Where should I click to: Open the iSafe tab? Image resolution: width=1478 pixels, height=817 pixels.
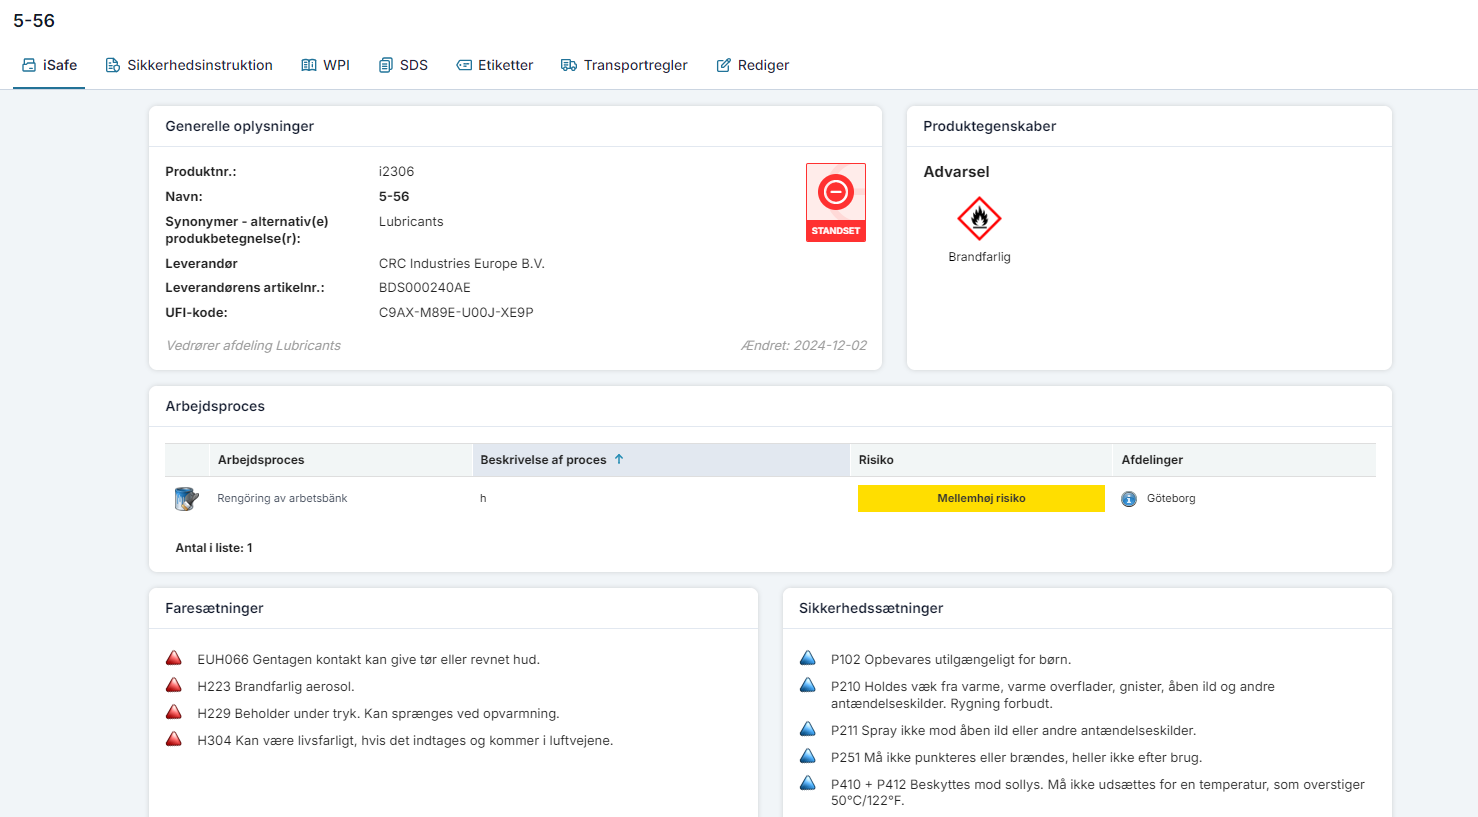point(49,65)
